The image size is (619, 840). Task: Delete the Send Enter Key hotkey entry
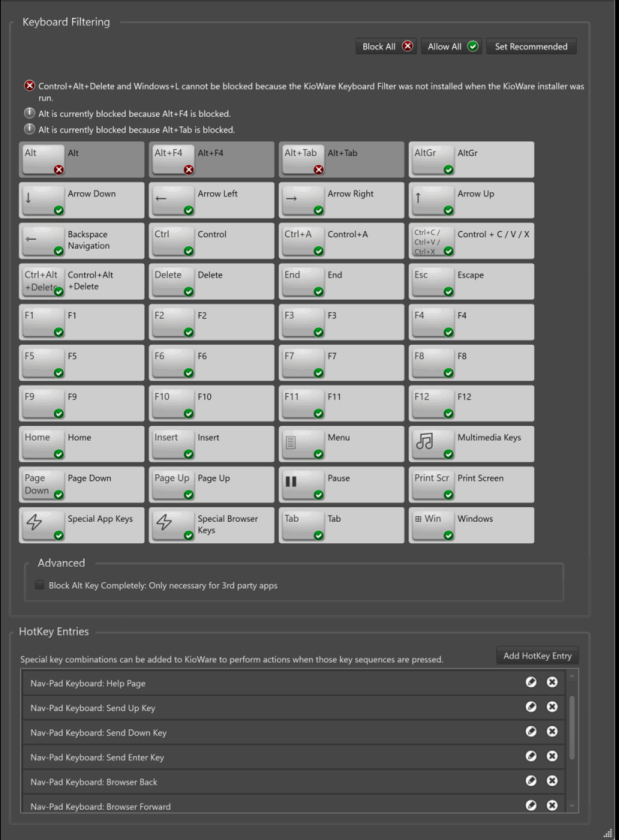(x=552, y=756)
